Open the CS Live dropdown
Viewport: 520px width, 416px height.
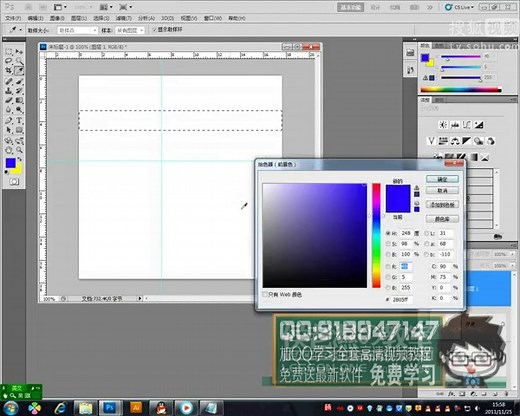(x=460, y=7)
